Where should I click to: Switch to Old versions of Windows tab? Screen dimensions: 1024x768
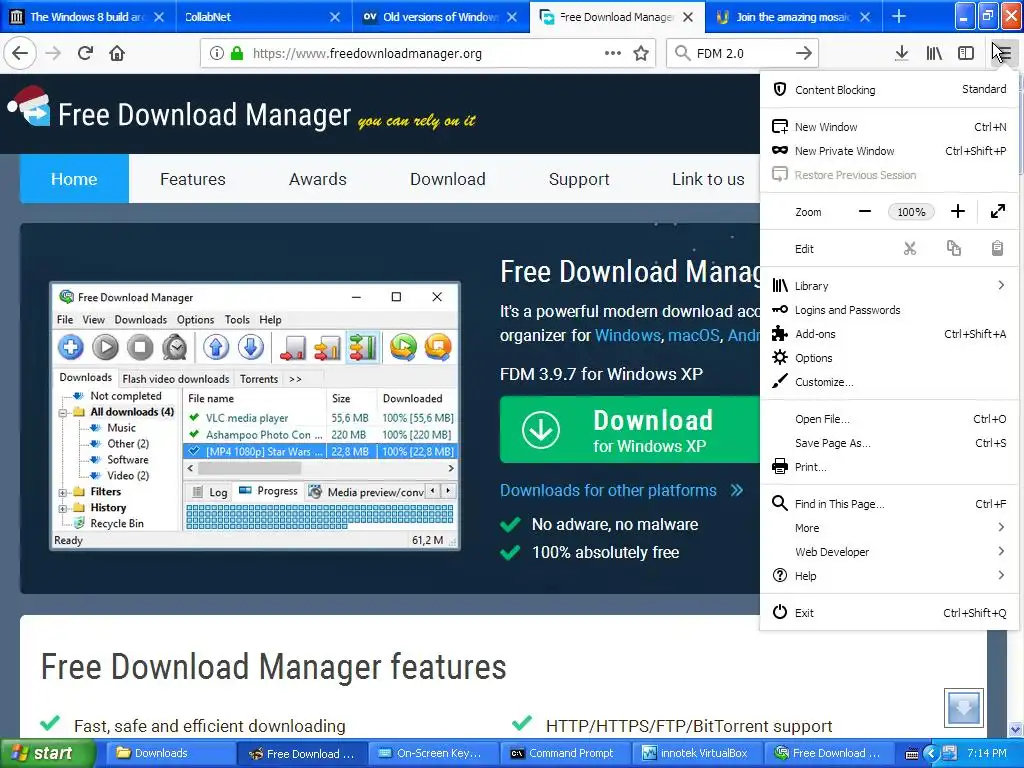[441, 17]
